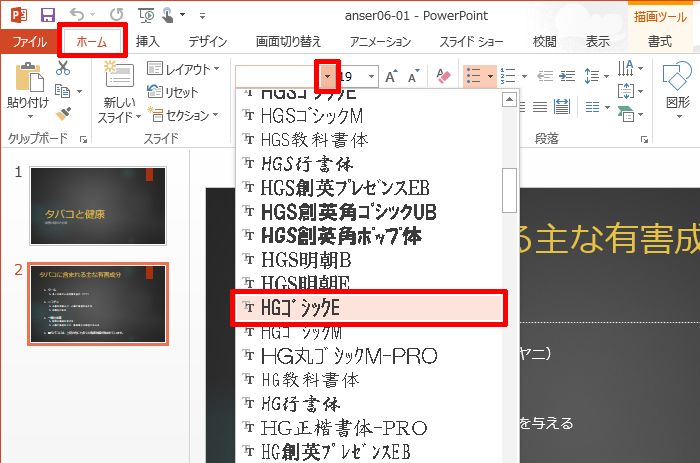Click the justify alignment icon
Viewport: 700px width, 463px height.
point(540,107)
